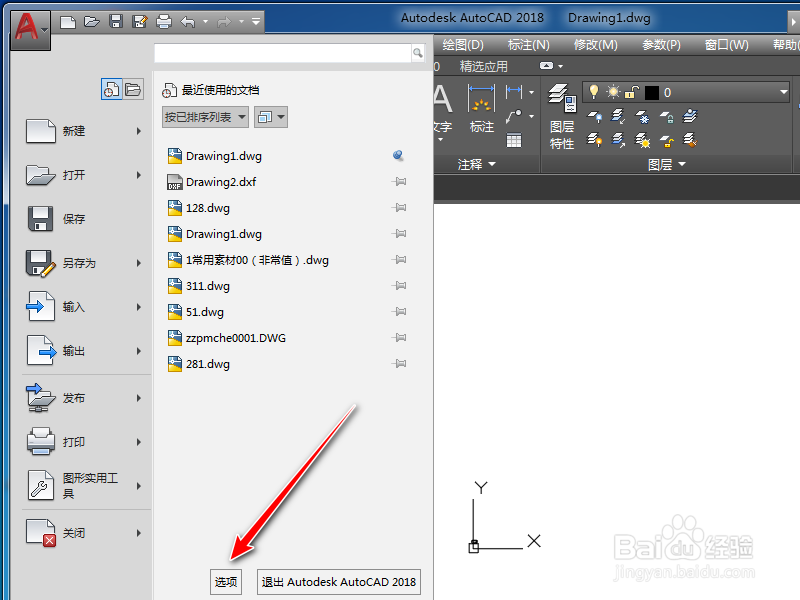
Task: Click the 图形实用工具 wrench icon
Action: pos(40,486)
